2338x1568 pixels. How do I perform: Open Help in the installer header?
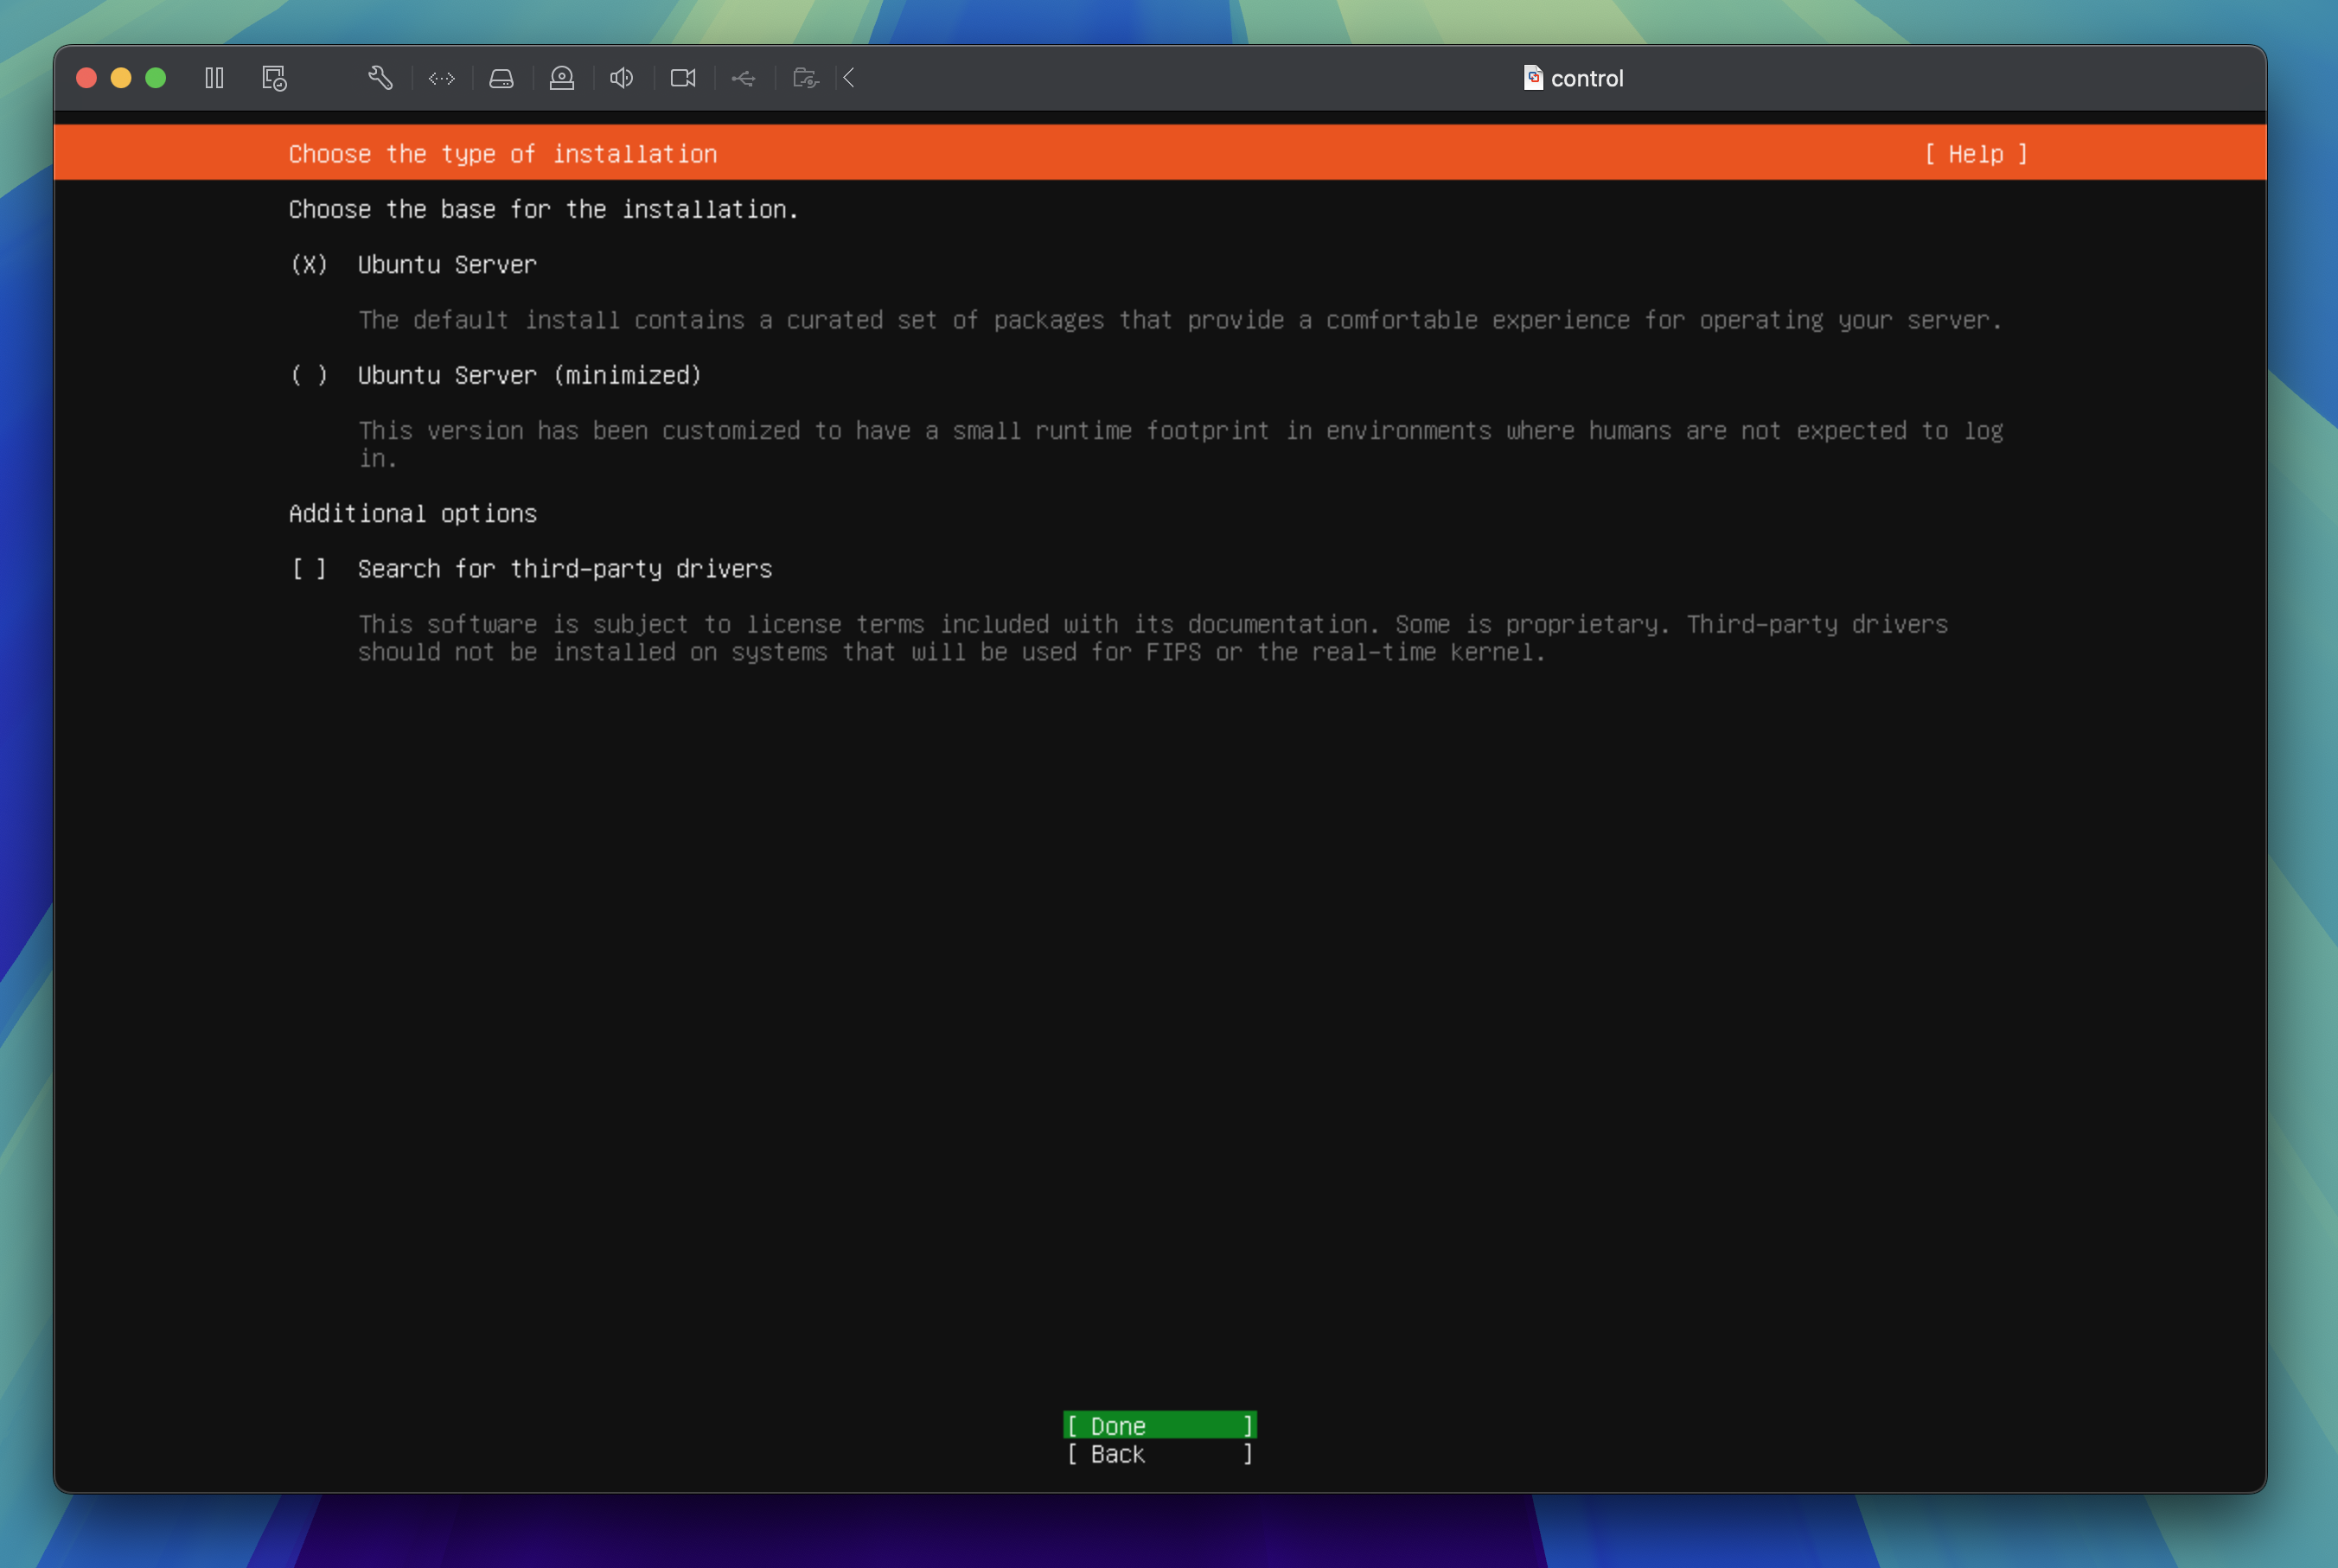(x=1976, y=154)
